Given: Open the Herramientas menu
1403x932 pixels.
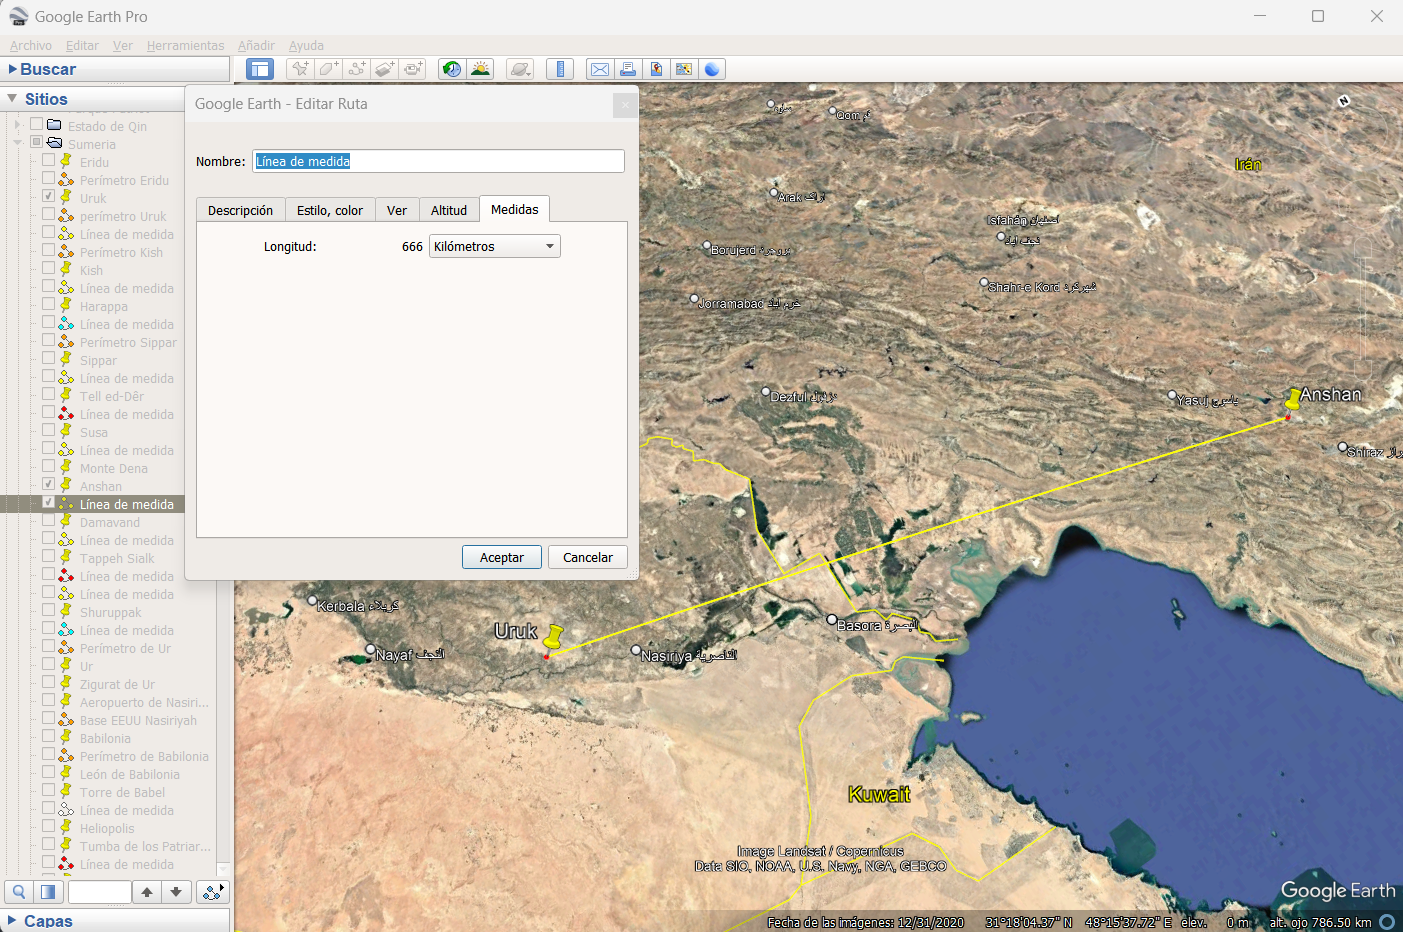Looking at the screenshot, I should (185, 46).
